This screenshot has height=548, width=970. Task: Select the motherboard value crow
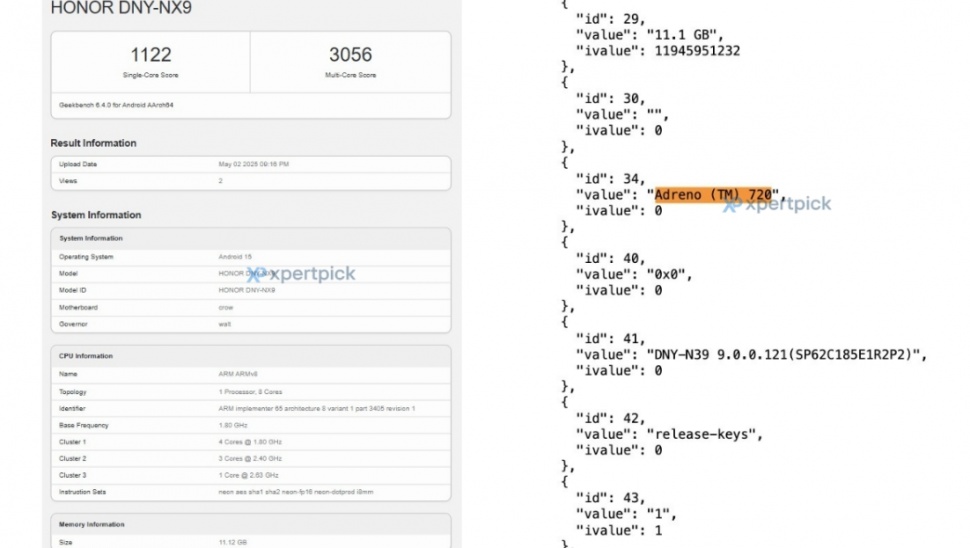(226, 307)
